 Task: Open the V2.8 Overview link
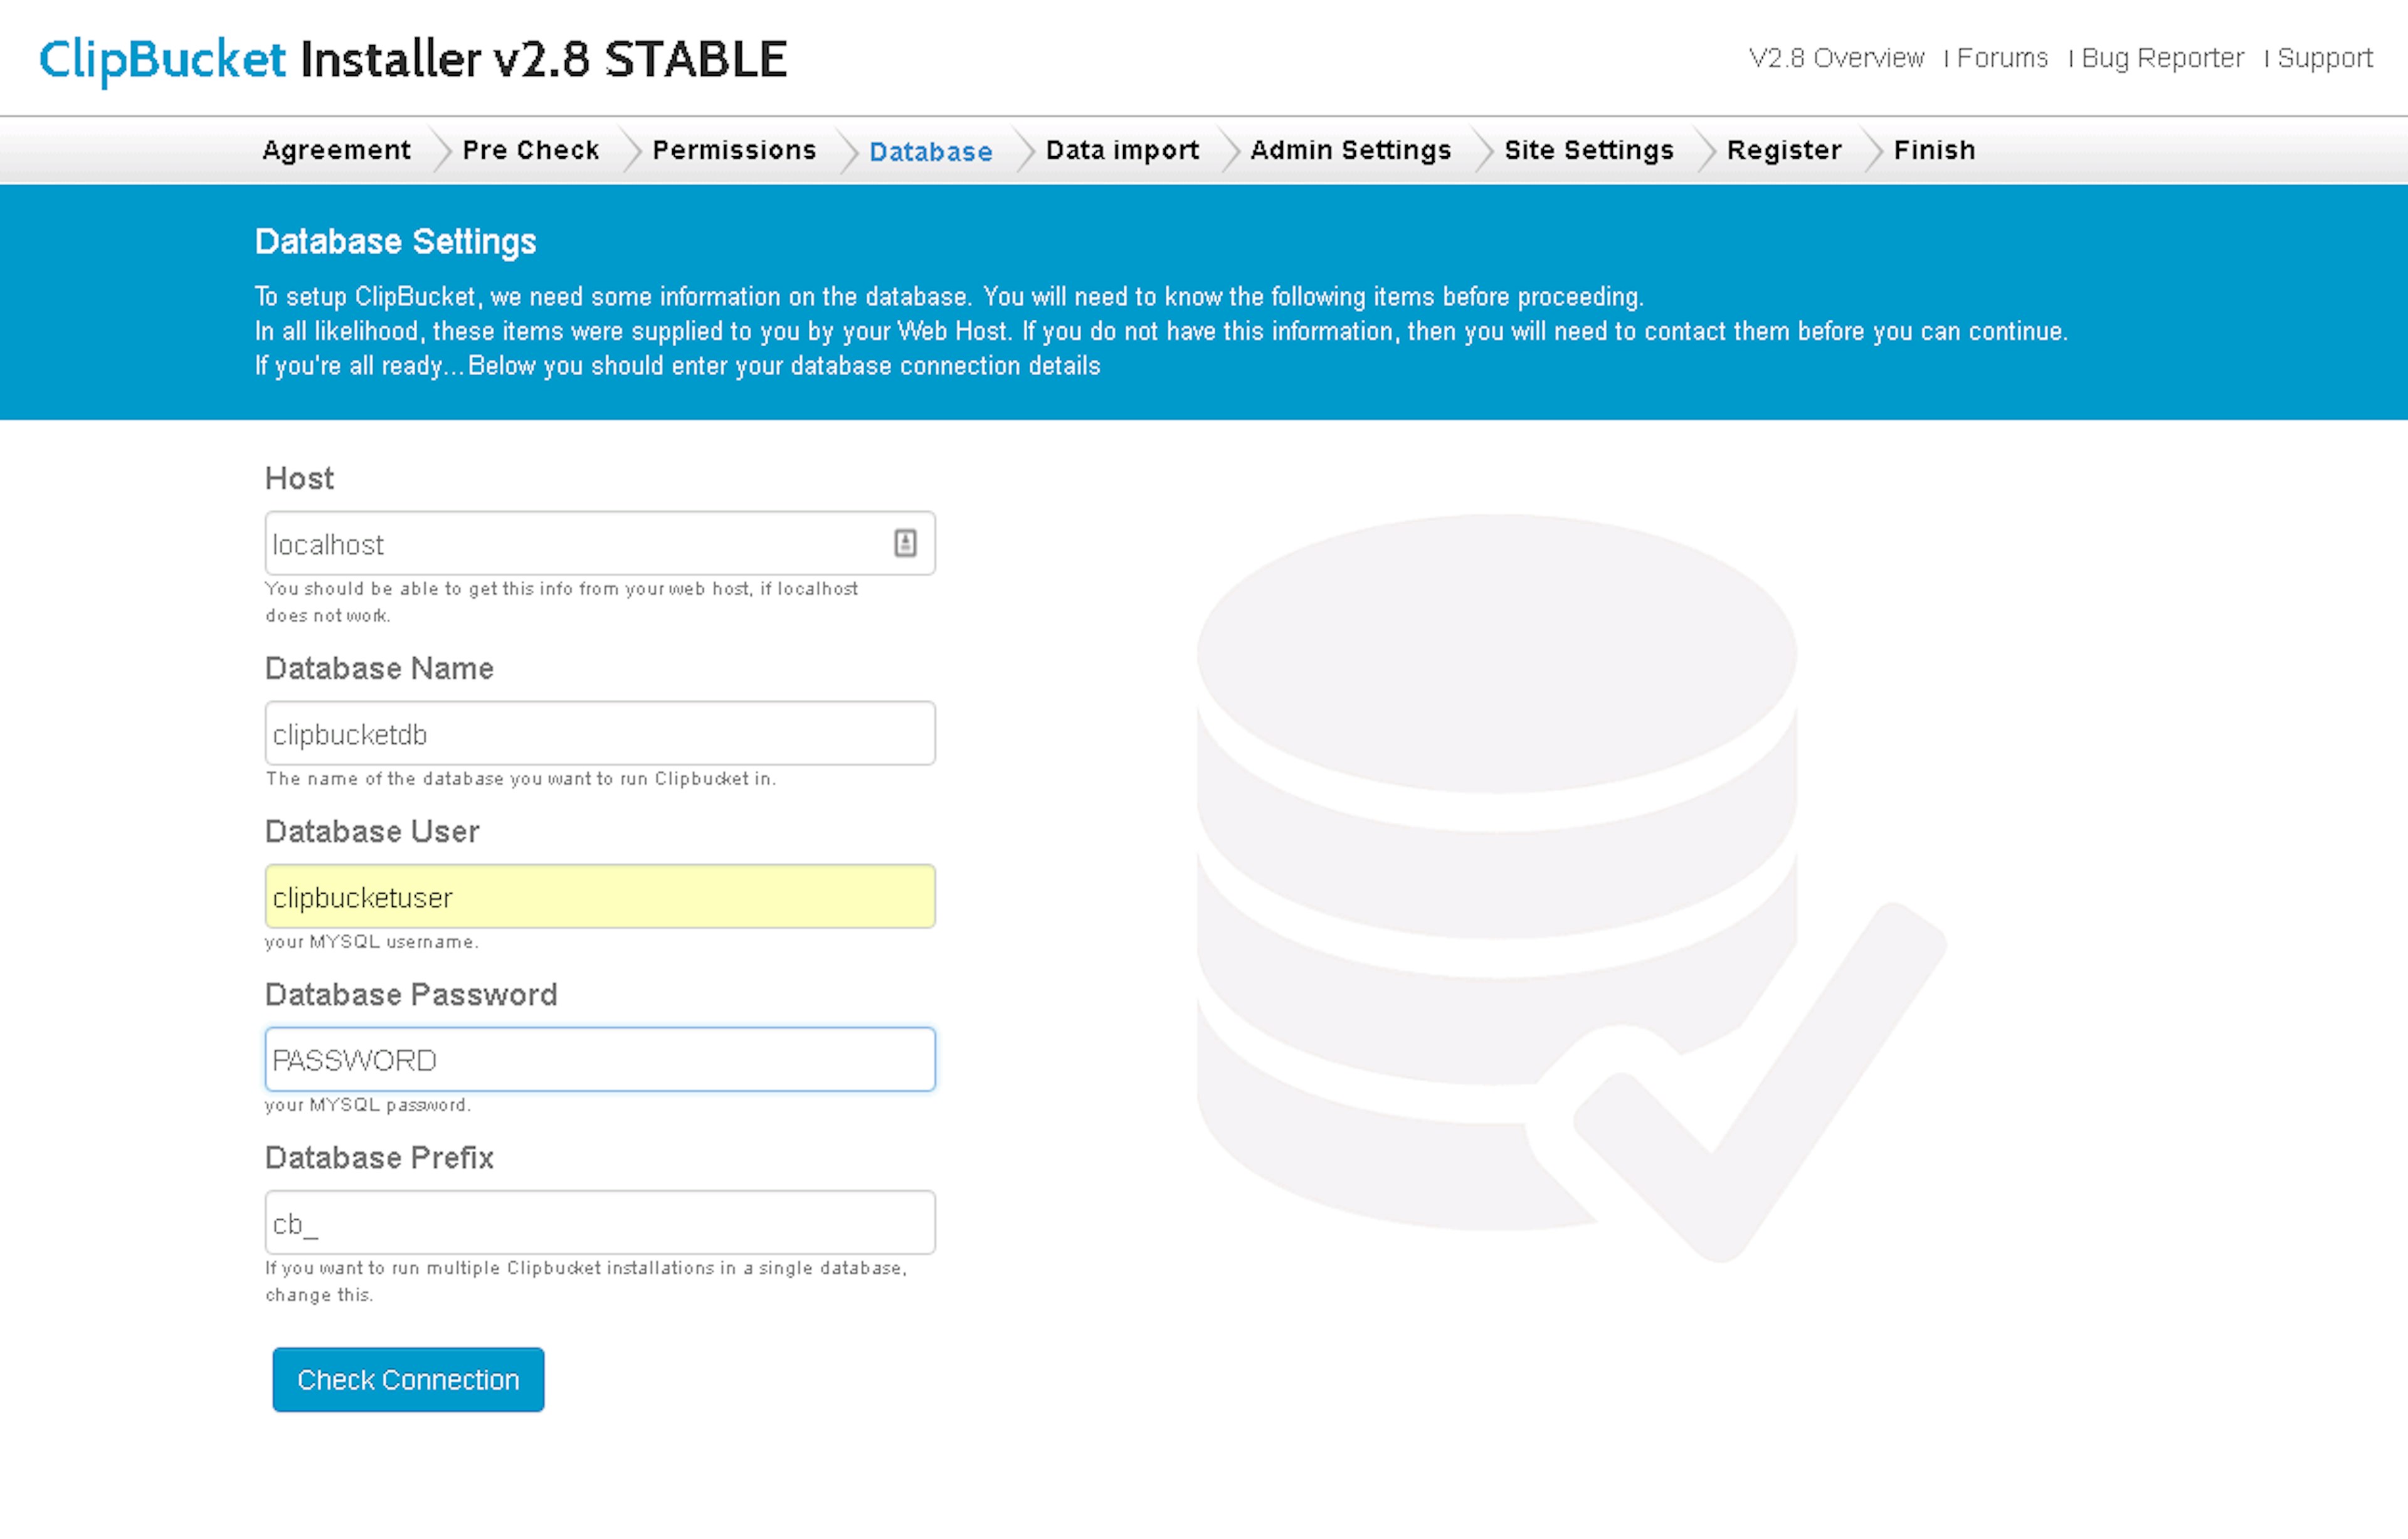point(1836,58)
